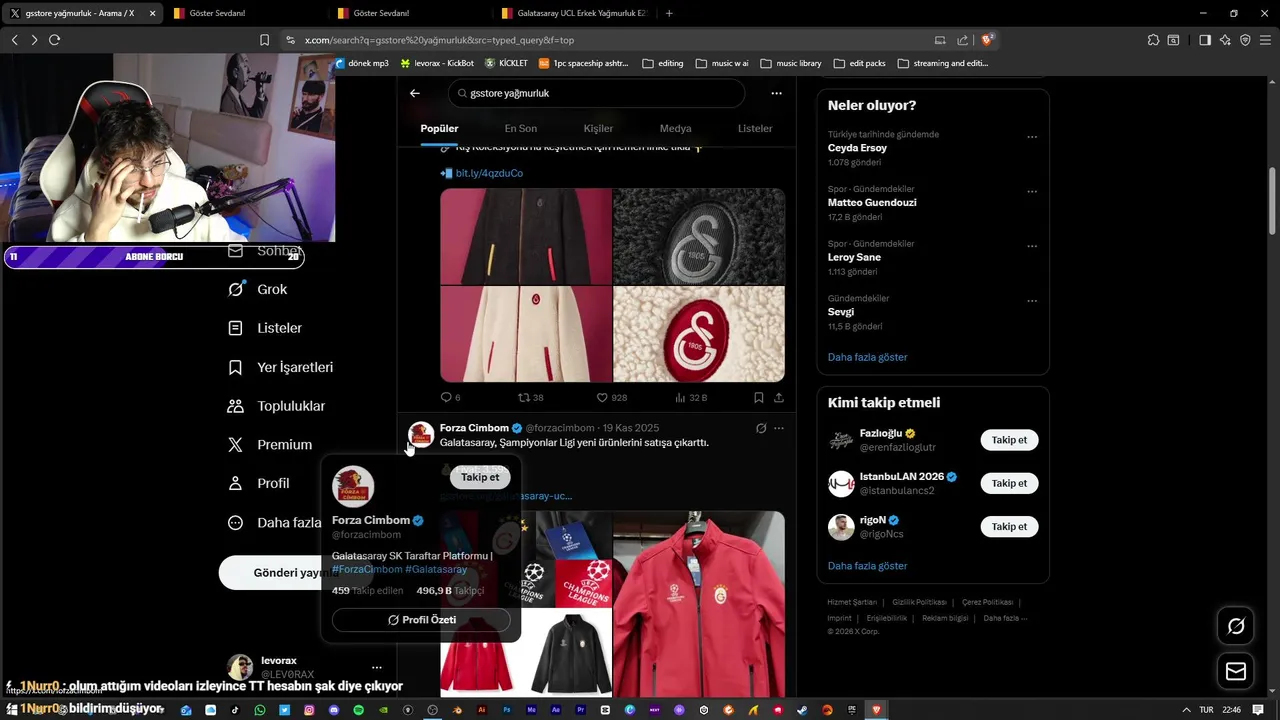Open Premiere Pro from the taskbar
This screenshot has width=1280, height=720.
tap(581, 710)
